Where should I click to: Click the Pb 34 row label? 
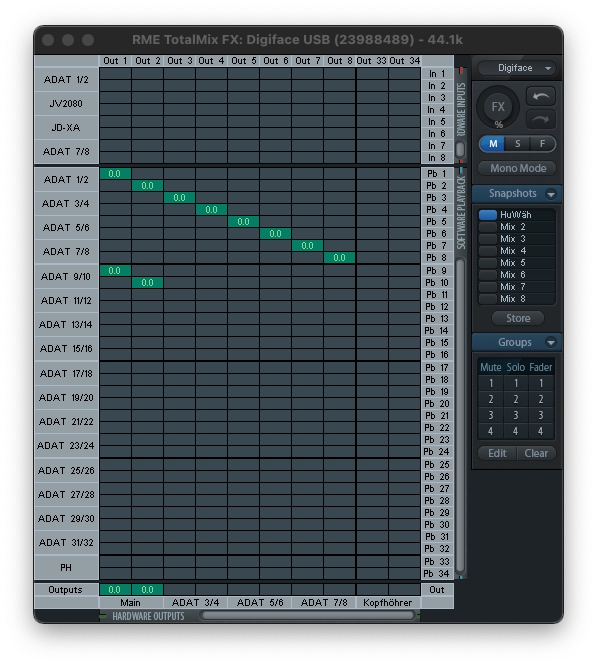coord(437,574)
